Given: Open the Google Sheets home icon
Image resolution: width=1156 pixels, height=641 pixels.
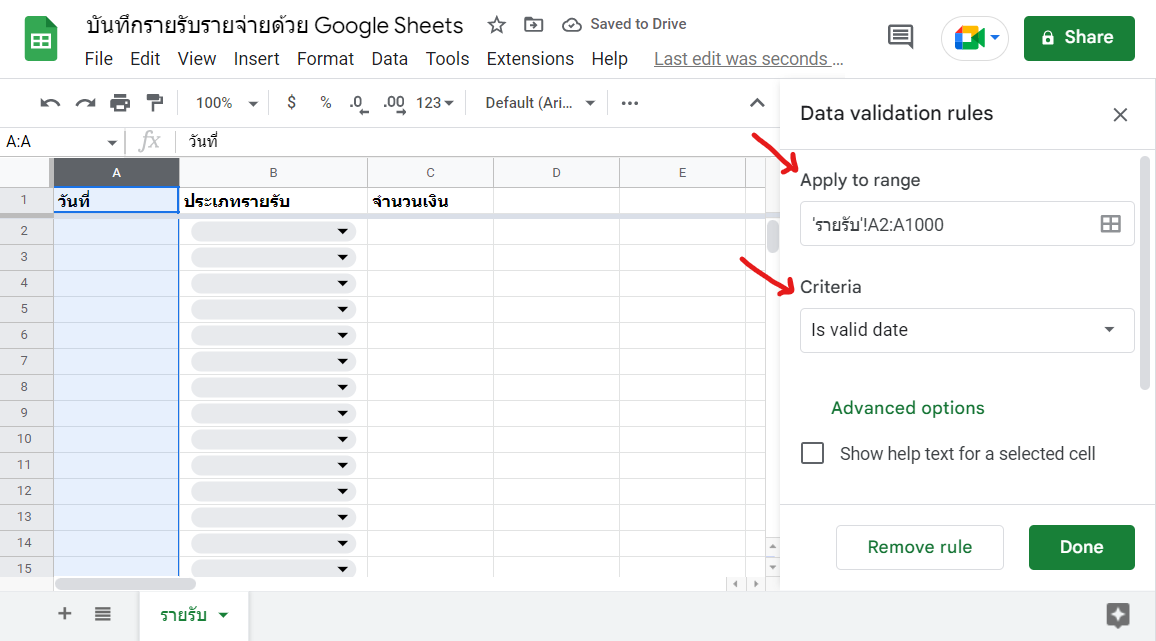Looking at the screenshot, I should tap(41, 38).
